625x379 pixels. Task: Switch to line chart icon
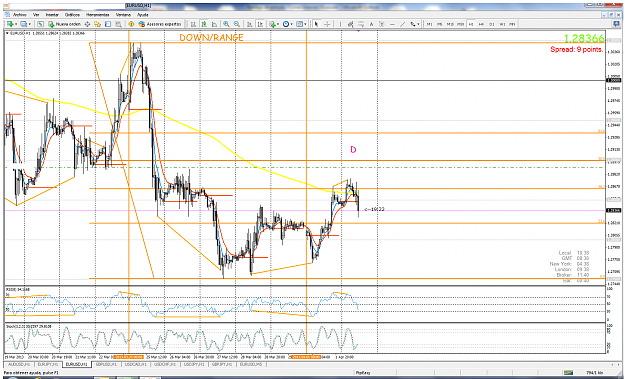pyautogui.click(x=214, y=24)
